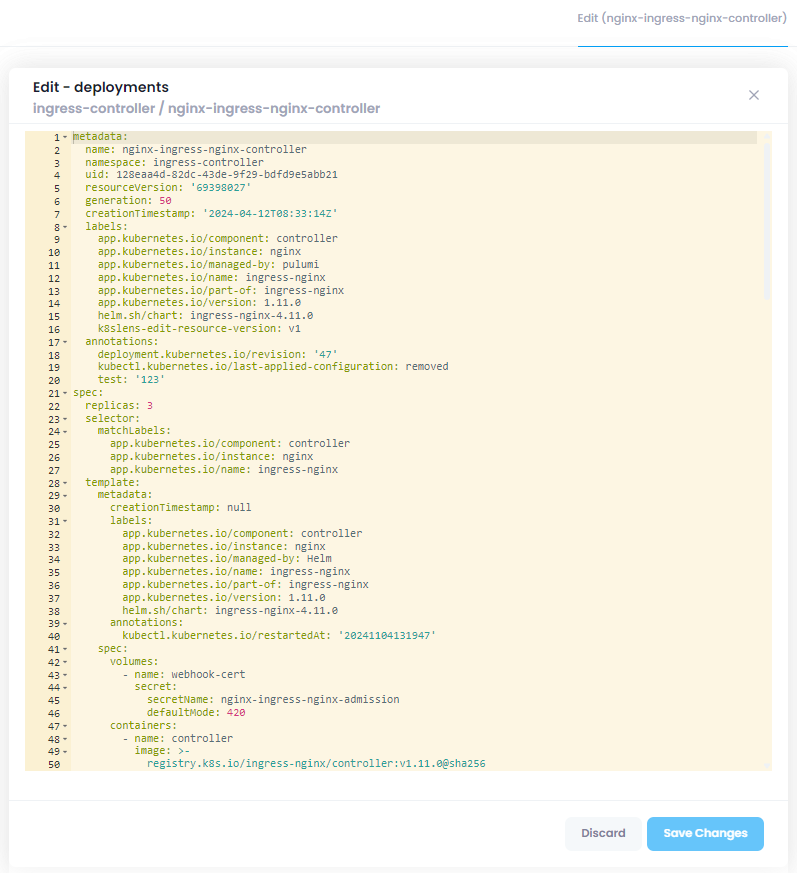Collapse the spec fold on line 21
797x873 pixels.
(65, 393)
